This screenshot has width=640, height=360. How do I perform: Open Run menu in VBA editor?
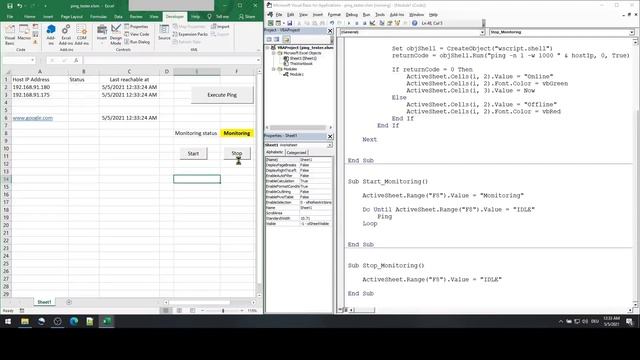coord(366,15)
